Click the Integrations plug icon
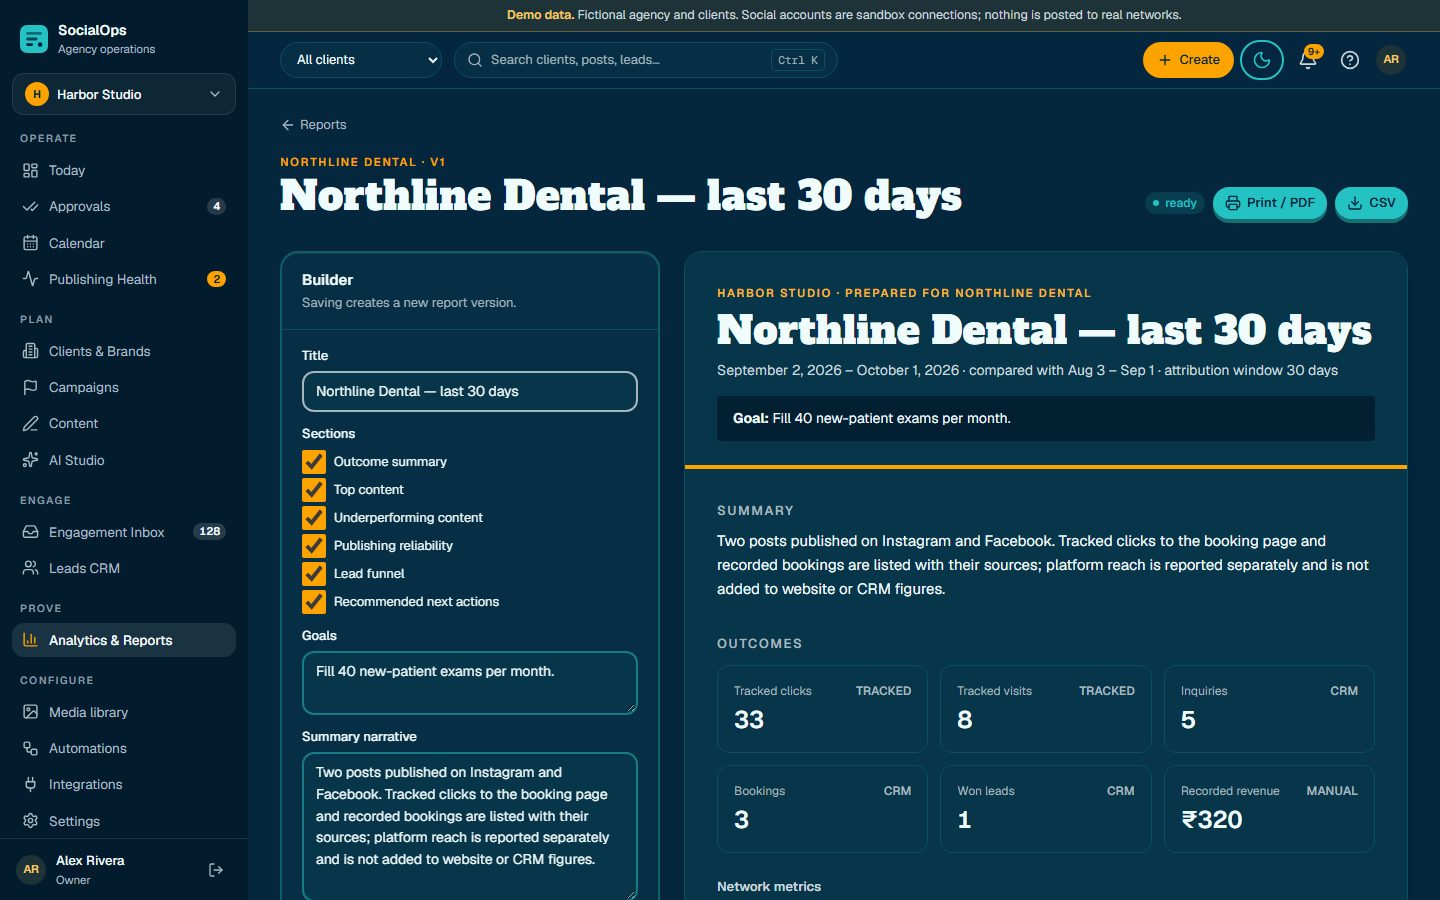This screenshot has width=1440, height=900. pyautogui.click(x=31, y=785)
